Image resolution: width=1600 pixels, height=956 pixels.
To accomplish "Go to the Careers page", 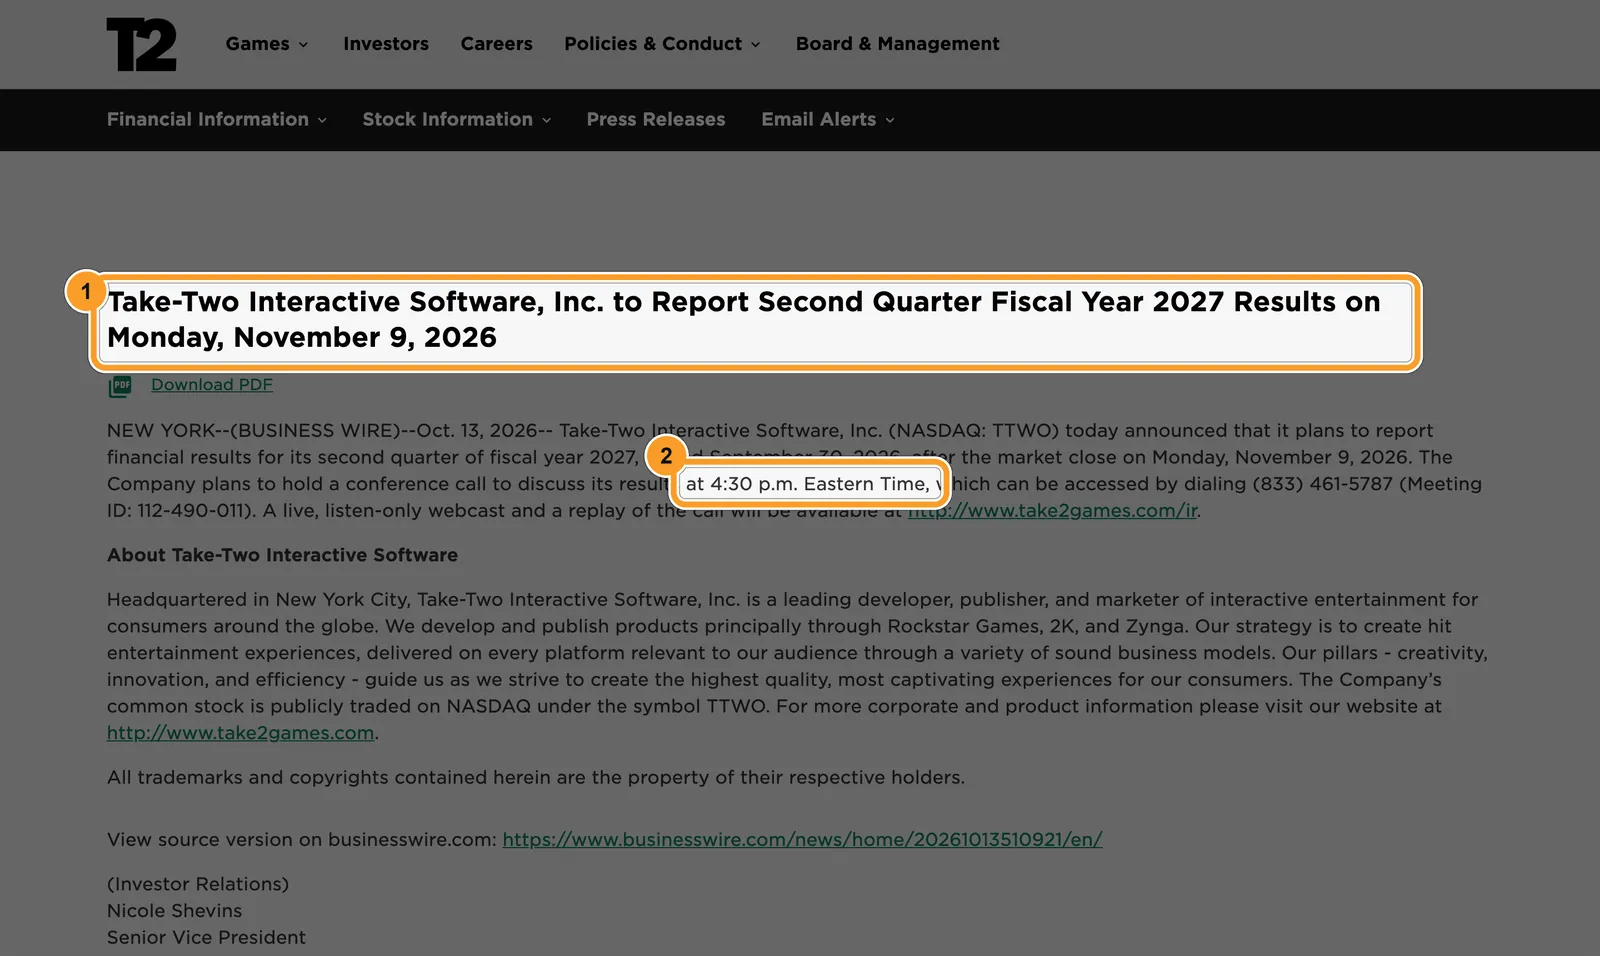I will tap(497, 44).
